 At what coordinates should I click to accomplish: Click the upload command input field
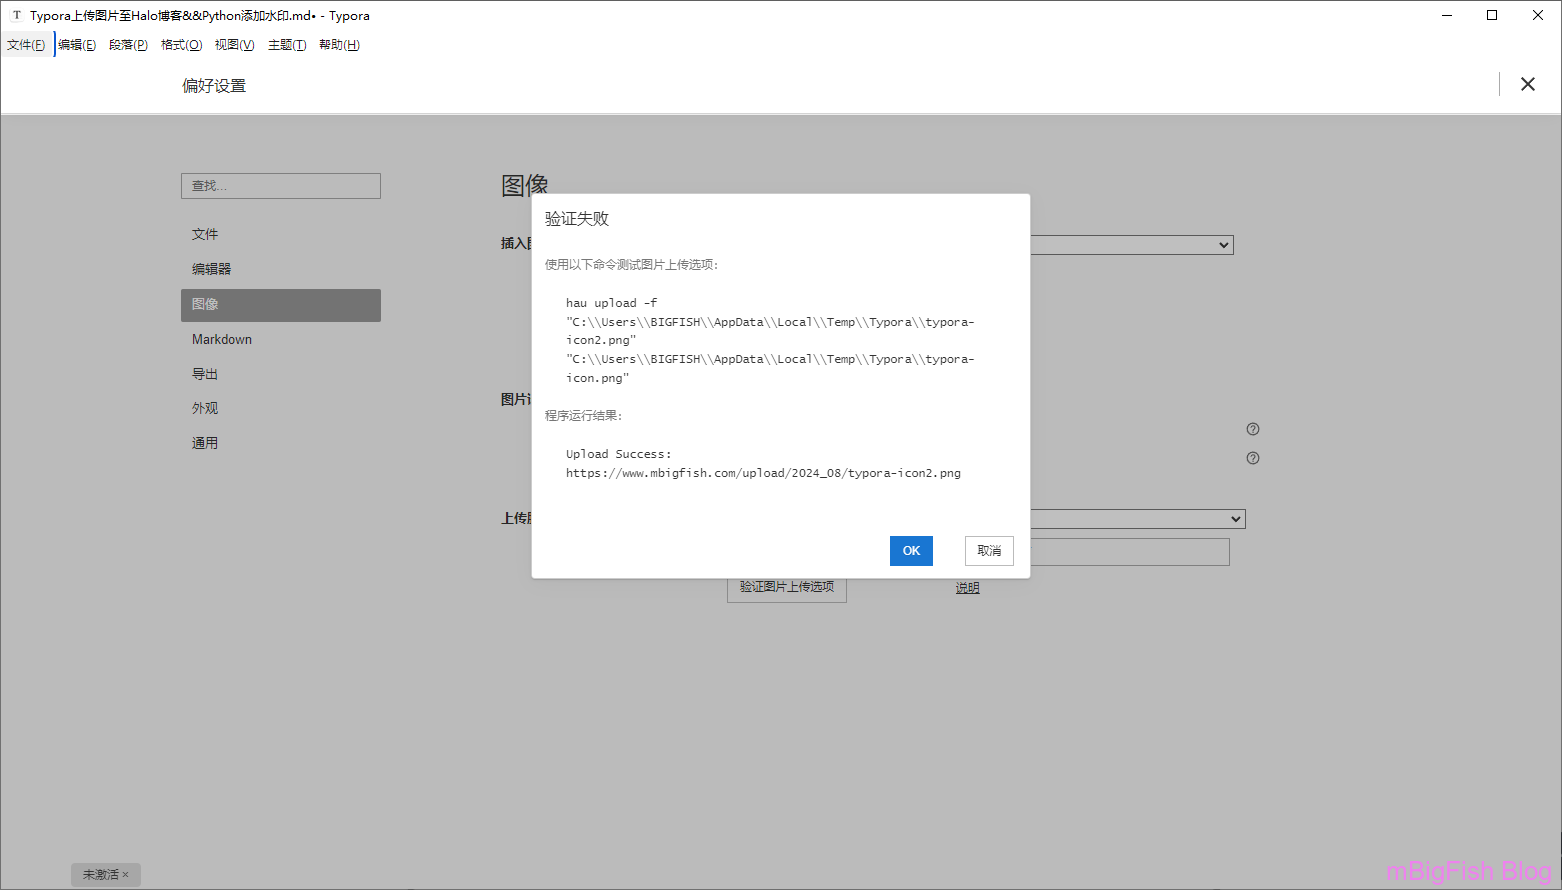click(1129, 552)
